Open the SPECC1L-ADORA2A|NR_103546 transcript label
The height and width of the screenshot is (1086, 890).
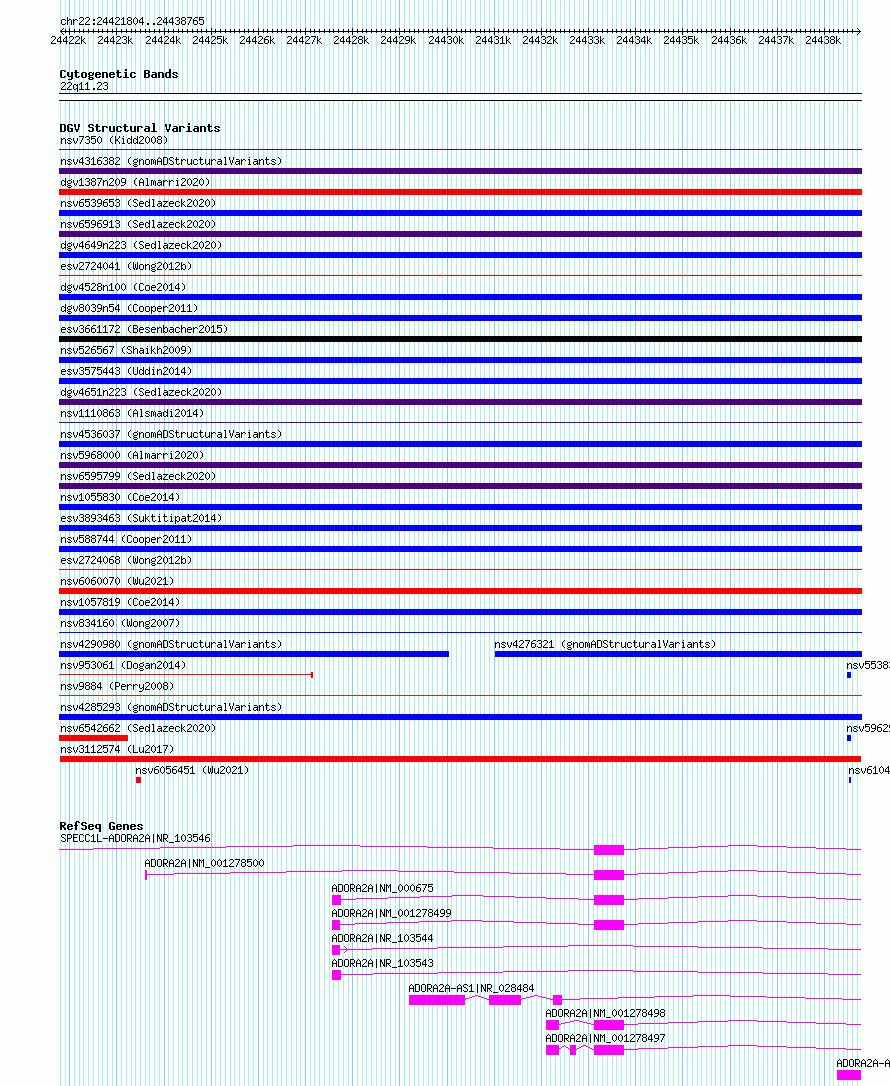pos(135,838)
